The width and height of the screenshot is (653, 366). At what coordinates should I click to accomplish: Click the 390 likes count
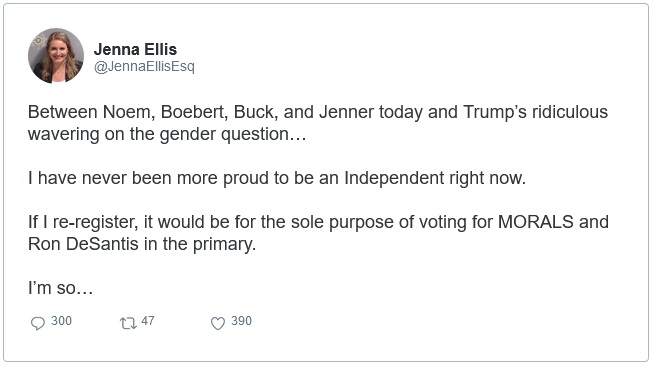point(242,321)
